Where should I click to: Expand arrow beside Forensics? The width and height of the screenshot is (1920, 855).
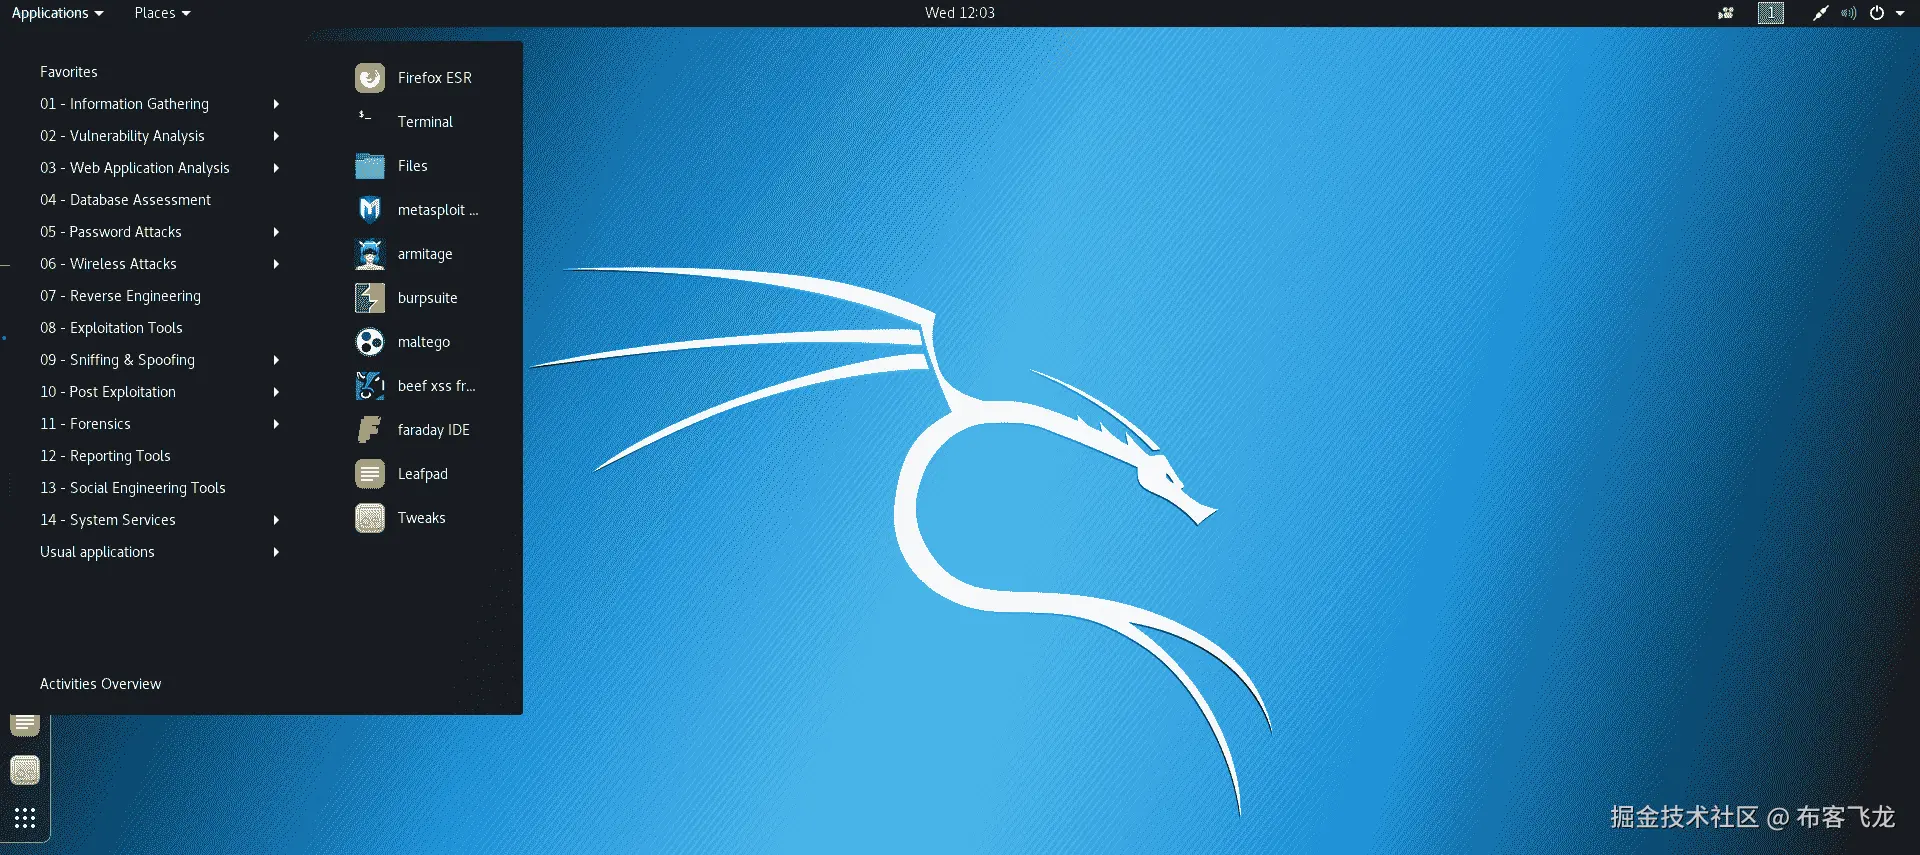coord(276,424)
